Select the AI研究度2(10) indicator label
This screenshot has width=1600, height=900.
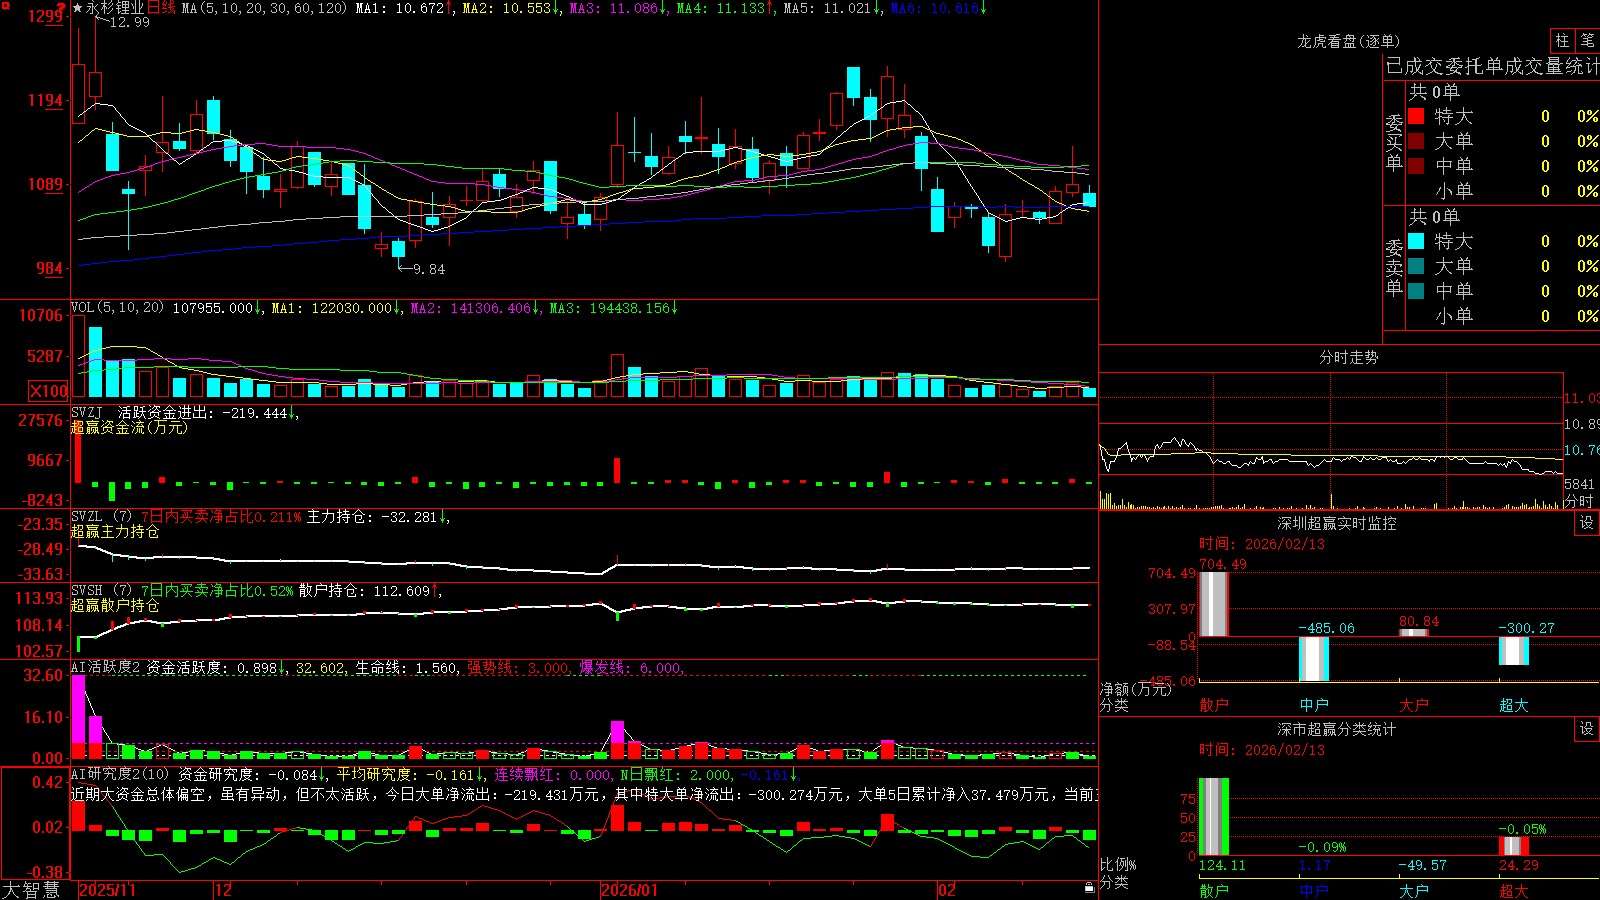[120, 774]
